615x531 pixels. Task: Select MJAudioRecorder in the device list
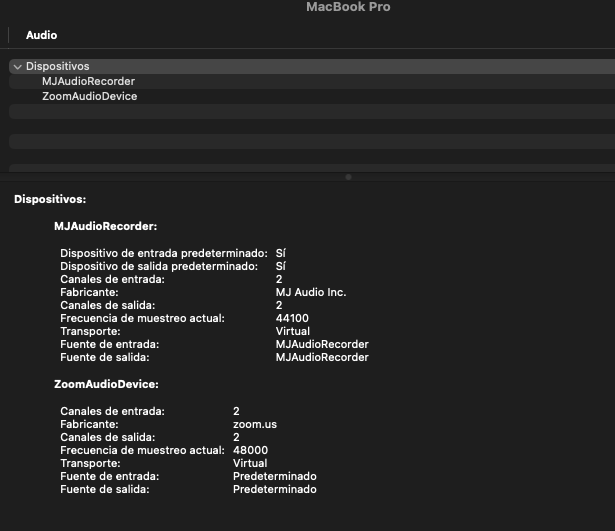[x=88, y=81]
